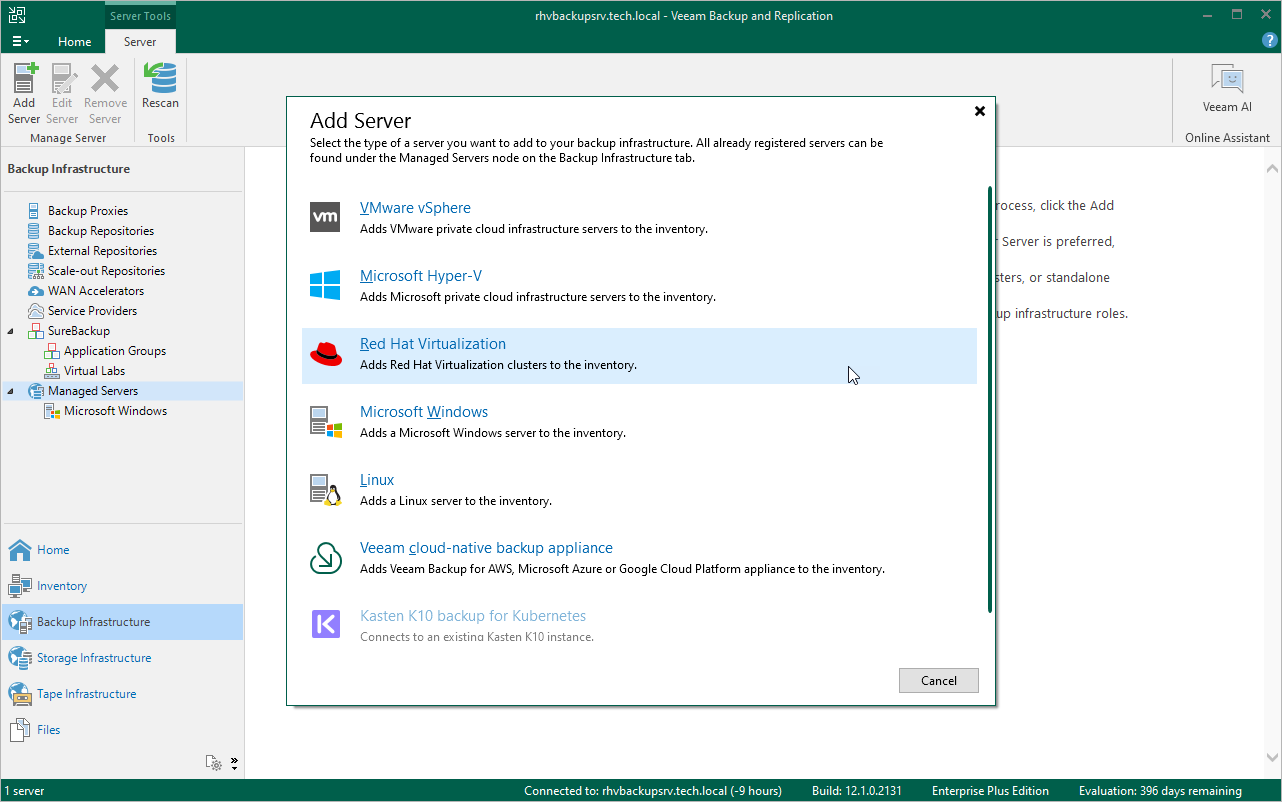Click the Microsoft Hyper-V Windows logo icon
Image resolution: width=1282 pixels, height=802 pixels.
pyautogui.click(x=326, y=285)
